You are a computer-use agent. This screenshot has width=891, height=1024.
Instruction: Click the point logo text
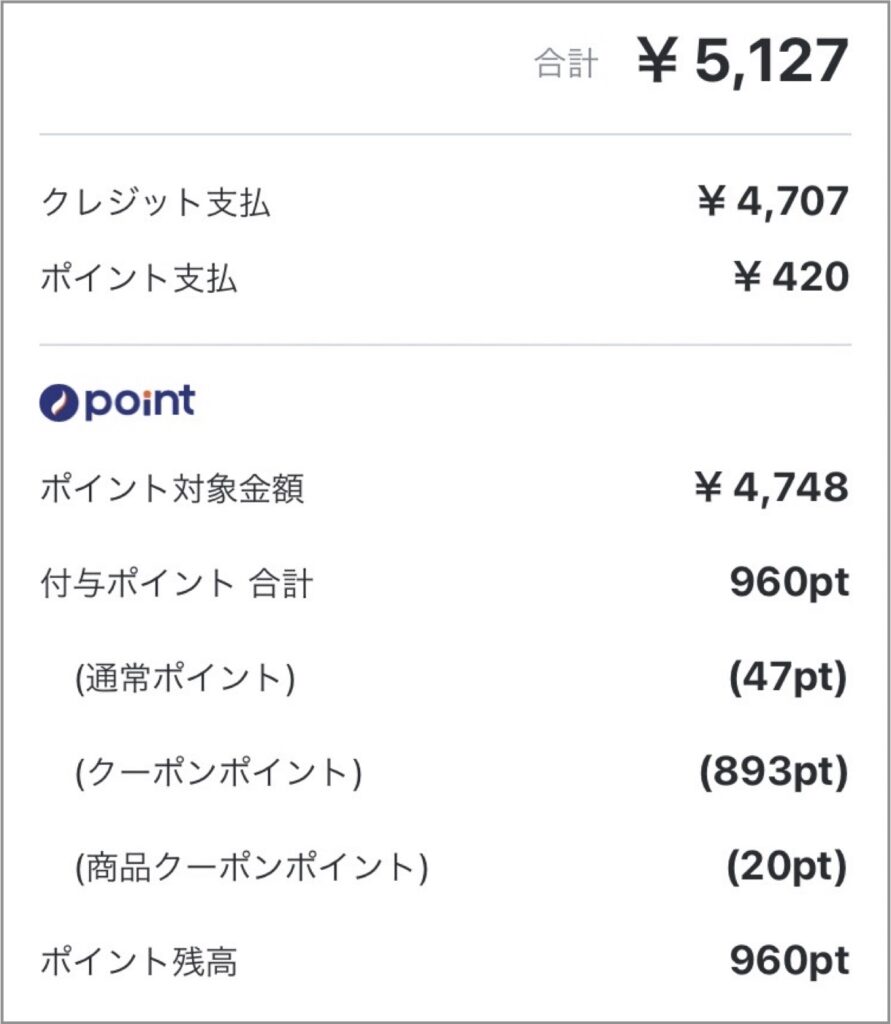140,402
